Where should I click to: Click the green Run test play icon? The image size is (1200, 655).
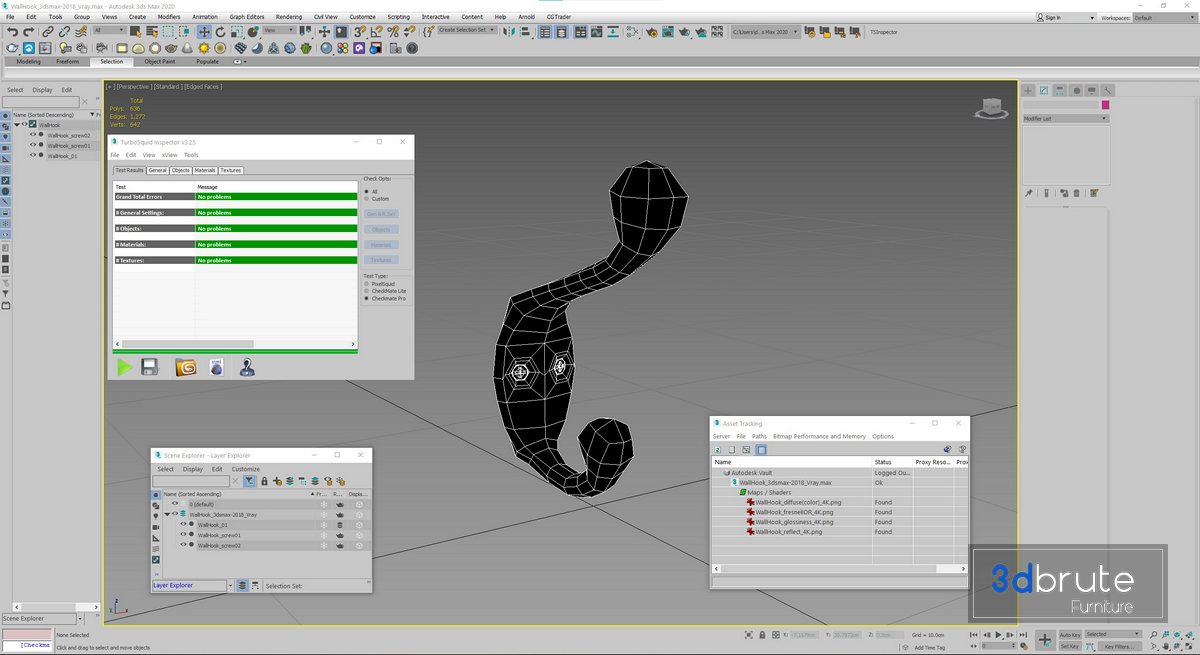124,367
